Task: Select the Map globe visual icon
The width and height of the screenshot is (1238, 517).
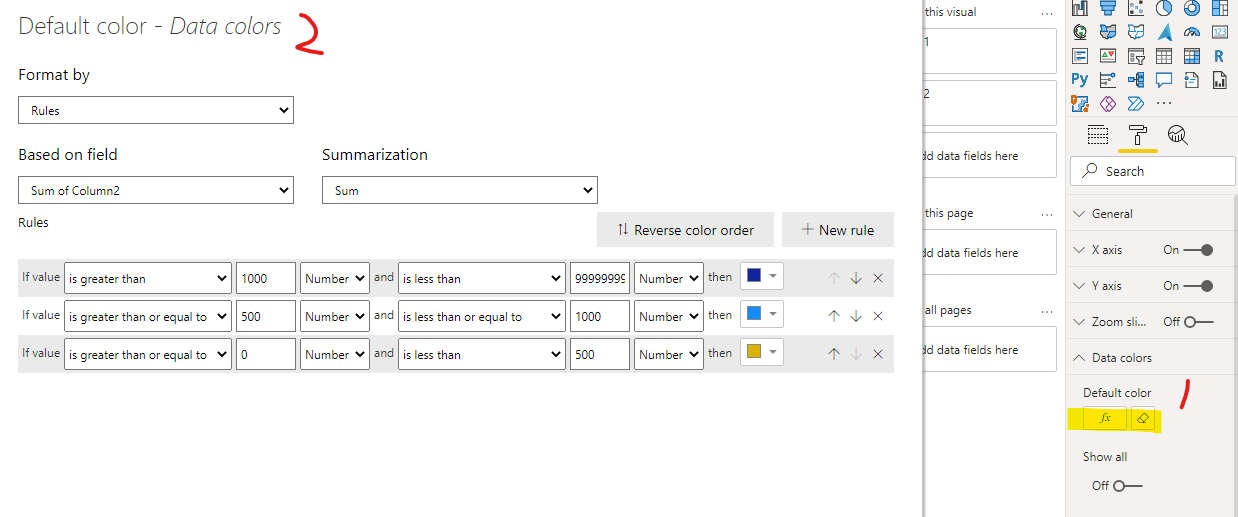Action: tap(1080, 31)
